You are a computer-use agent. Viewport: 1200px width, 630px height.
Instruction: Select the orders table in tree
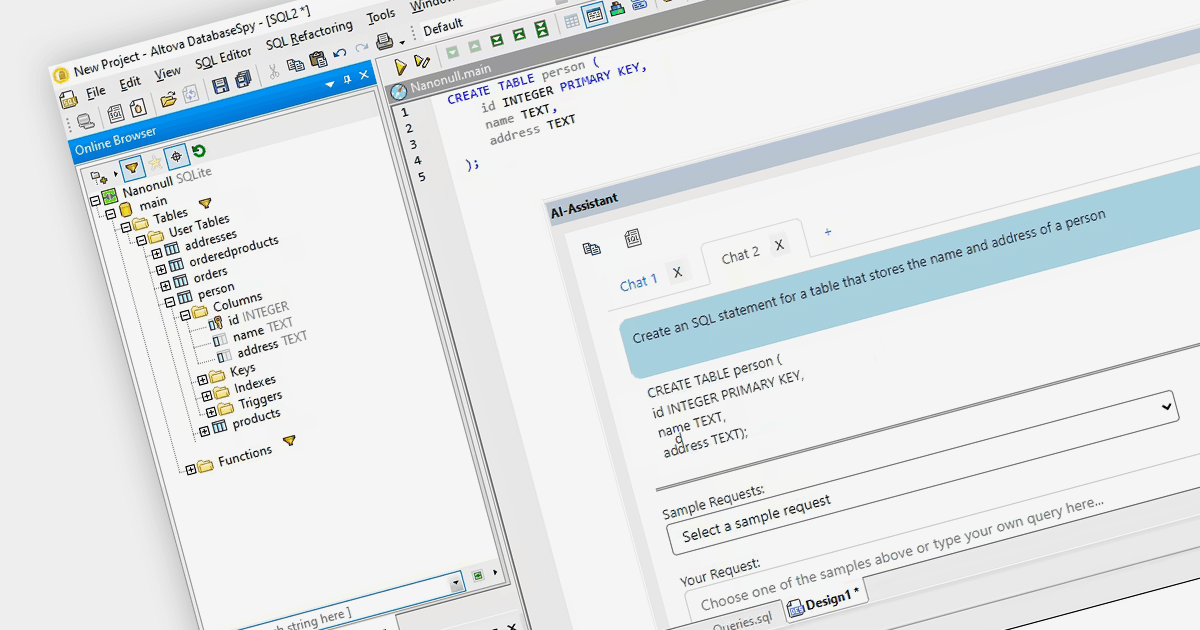coord(201,277)
